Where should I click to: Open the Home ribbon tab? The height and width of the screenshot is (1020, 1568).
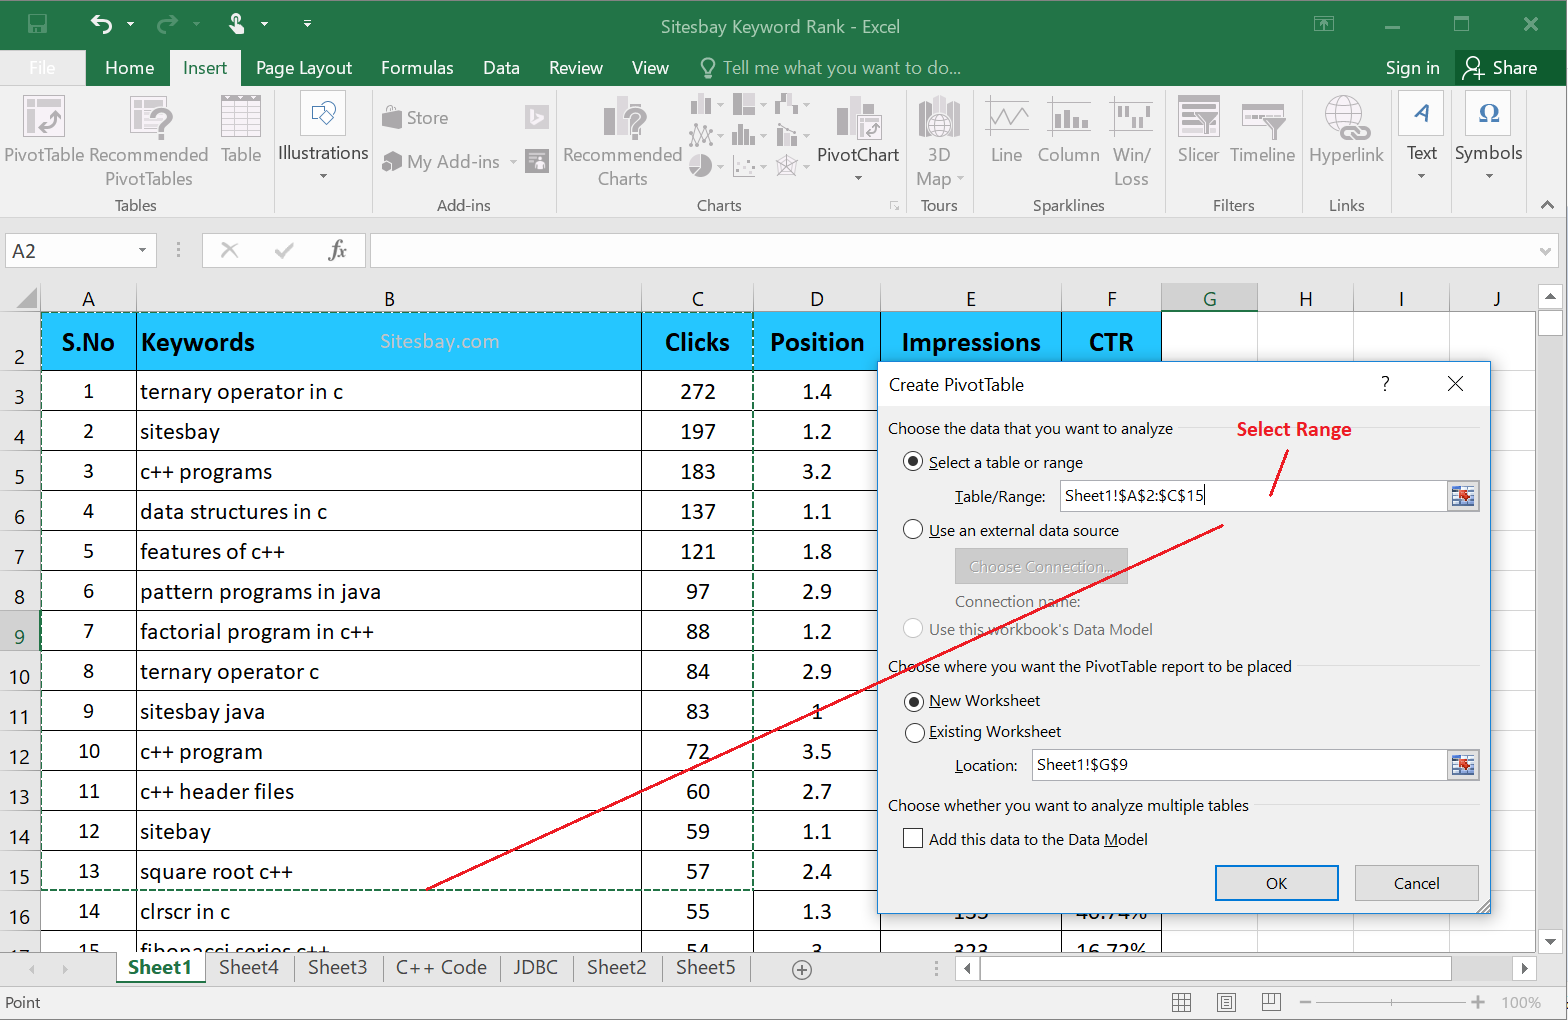coord(130,68)
